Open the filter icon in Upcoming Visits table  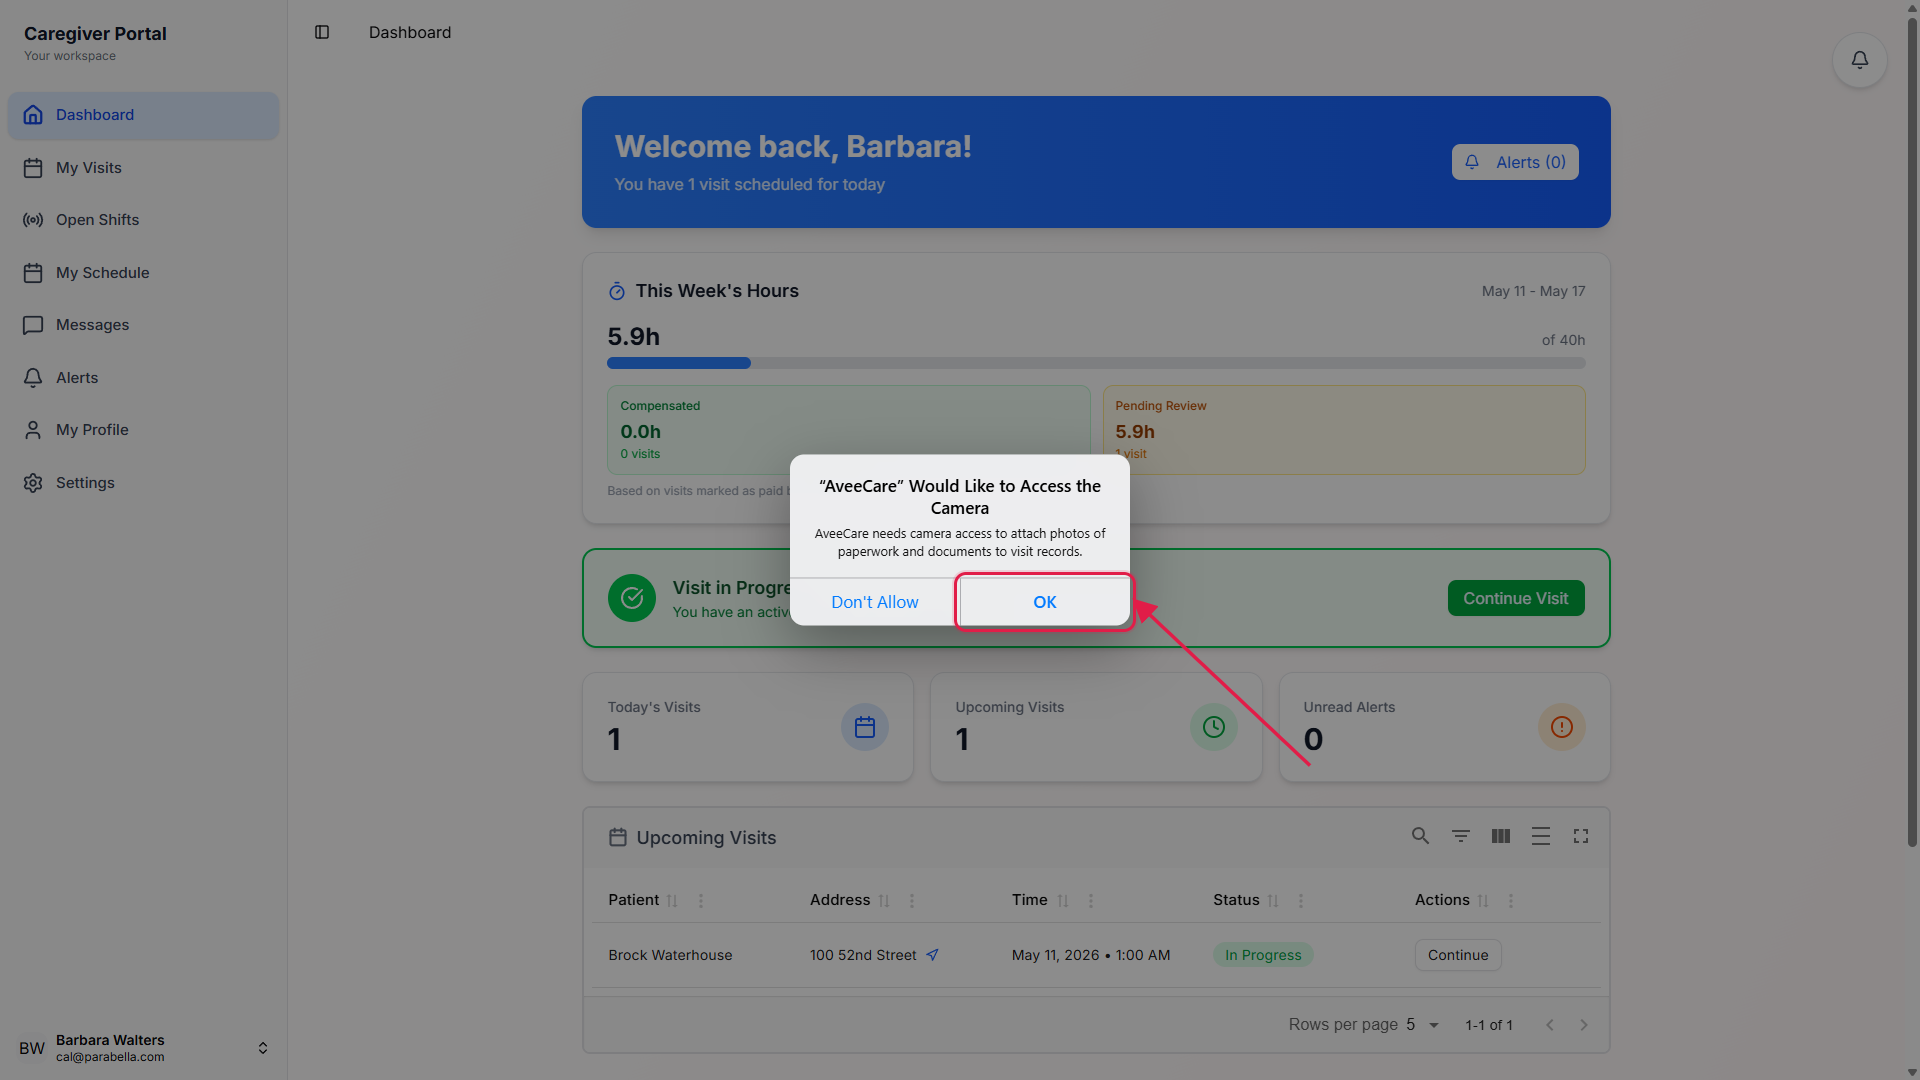[1461, 836]
